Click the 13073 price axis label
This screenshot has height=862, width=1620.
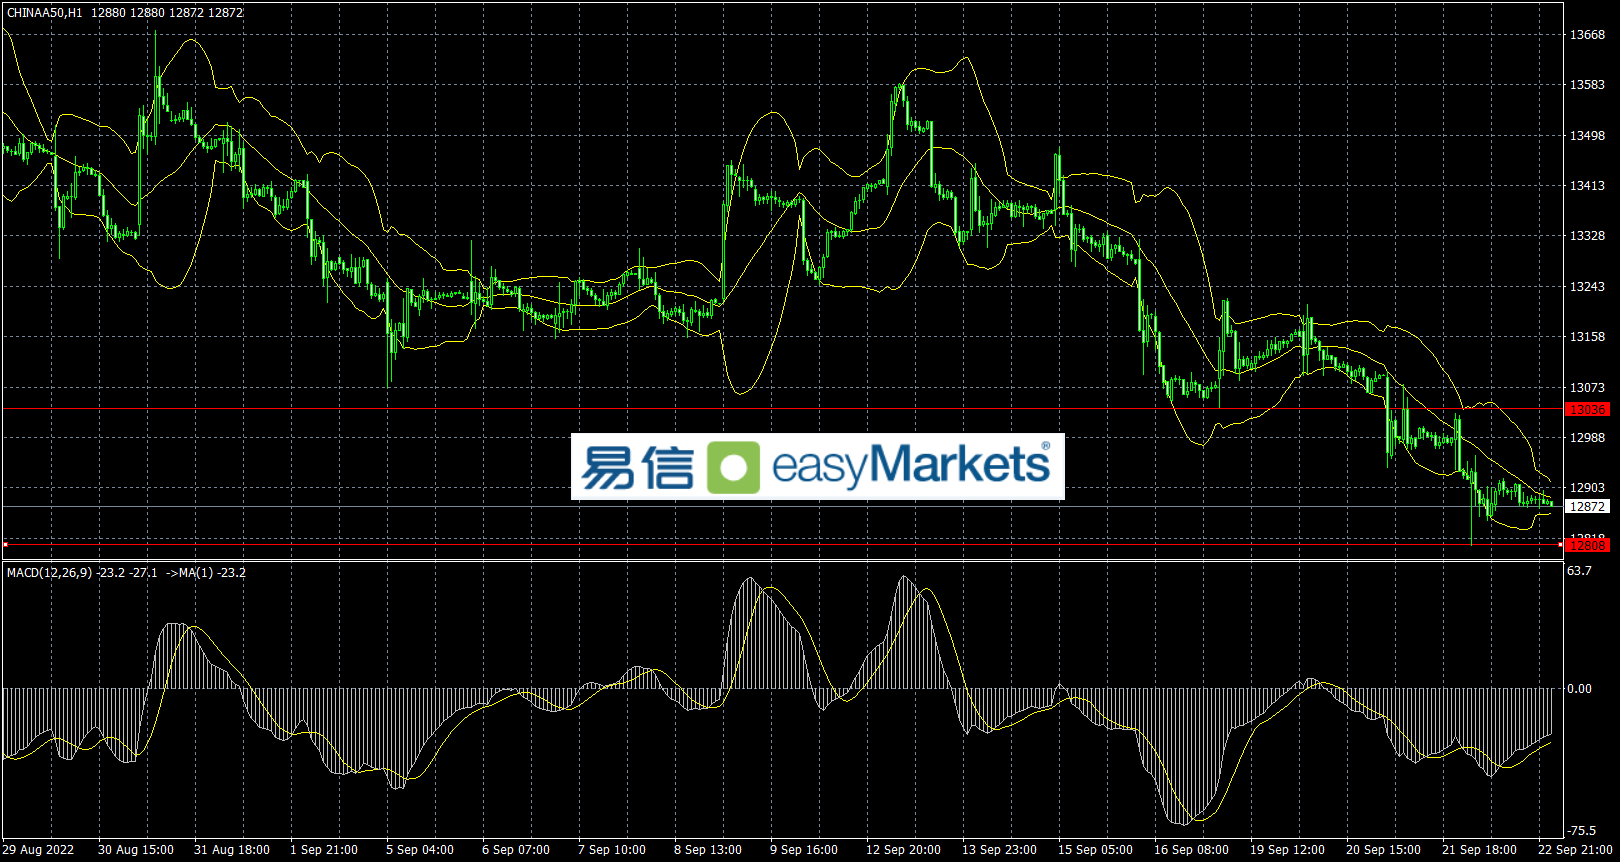[x=1587, y=388]
